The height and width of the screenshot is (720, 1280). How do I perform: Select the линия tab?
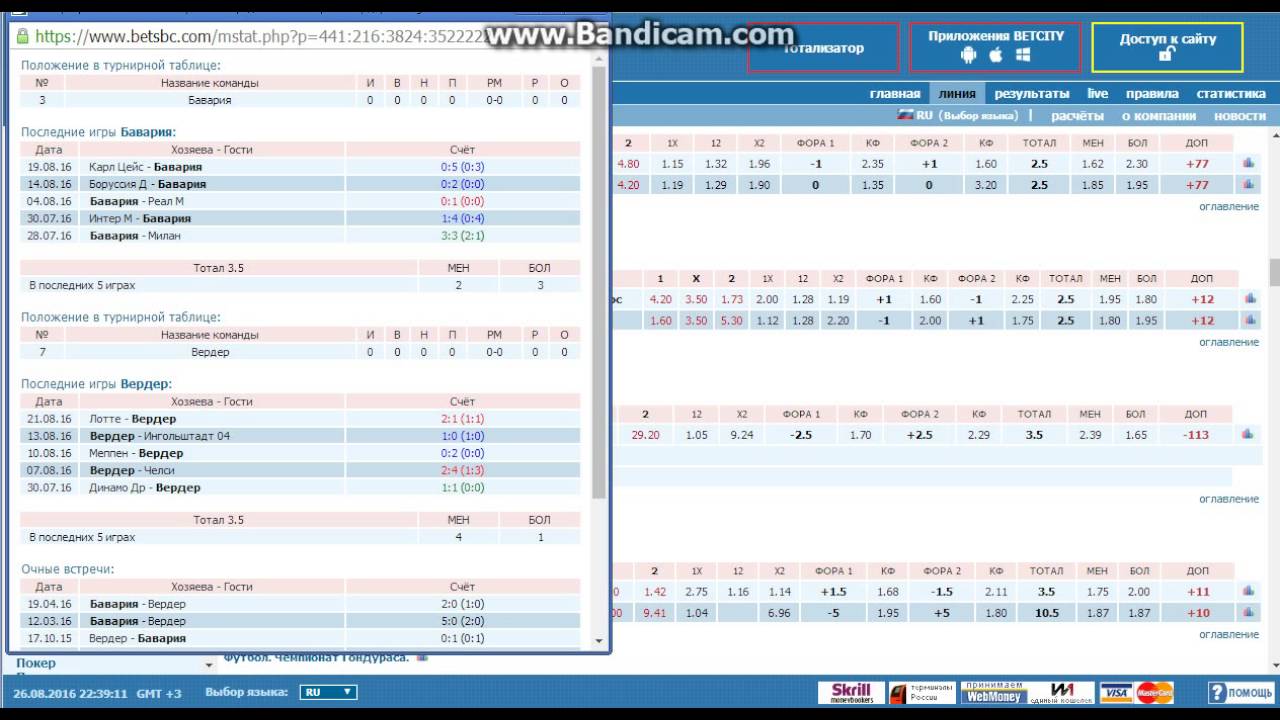[x=957, y=93]
